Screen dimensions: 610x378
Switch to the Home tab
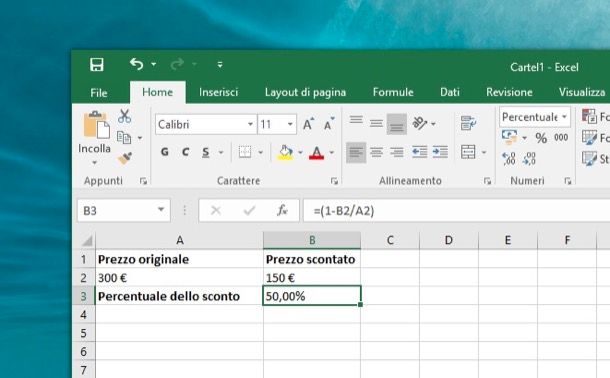(x=158, y=92)
